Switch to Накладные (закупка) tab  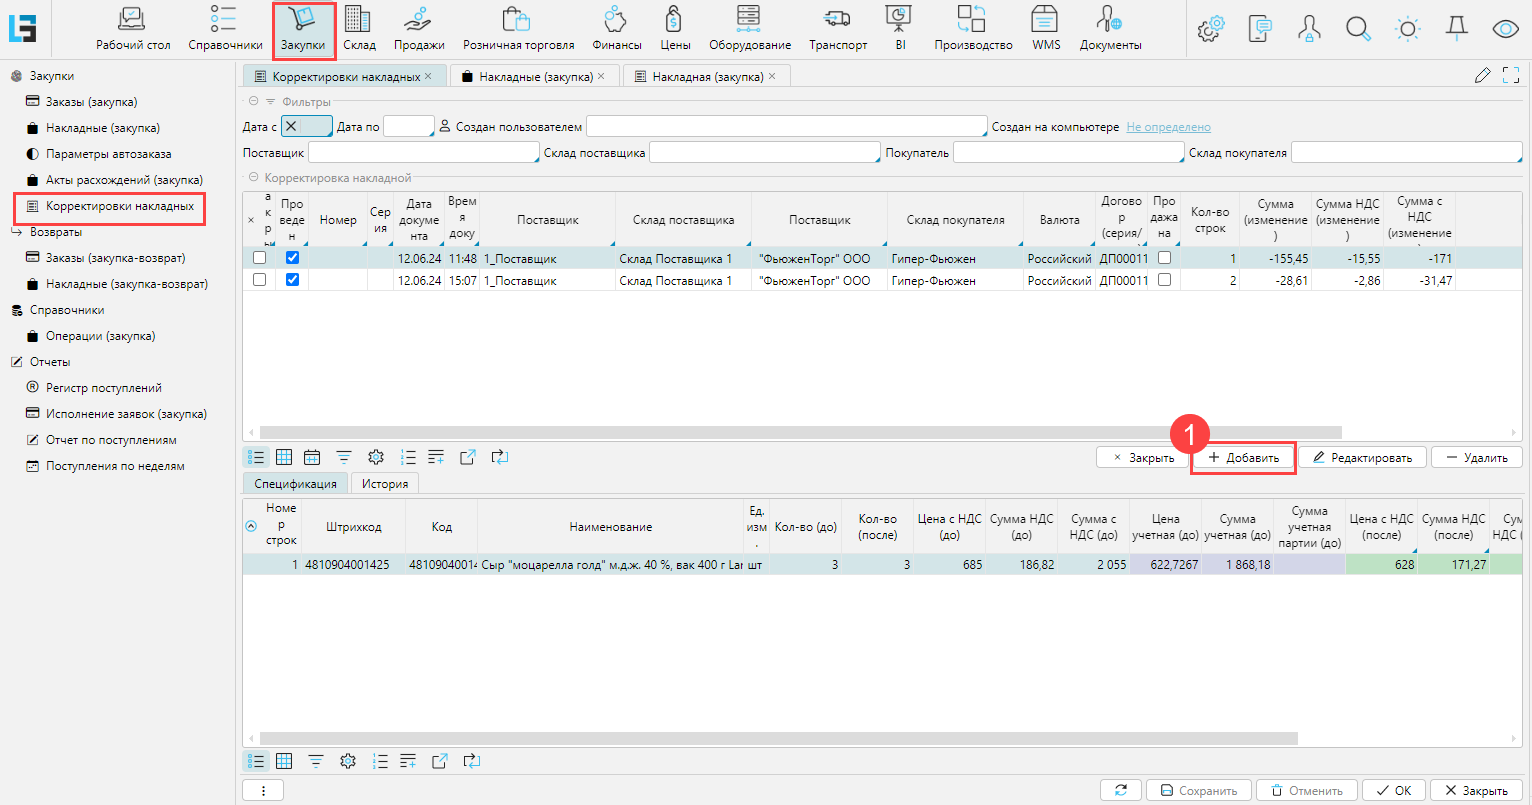tap(534, 77)
